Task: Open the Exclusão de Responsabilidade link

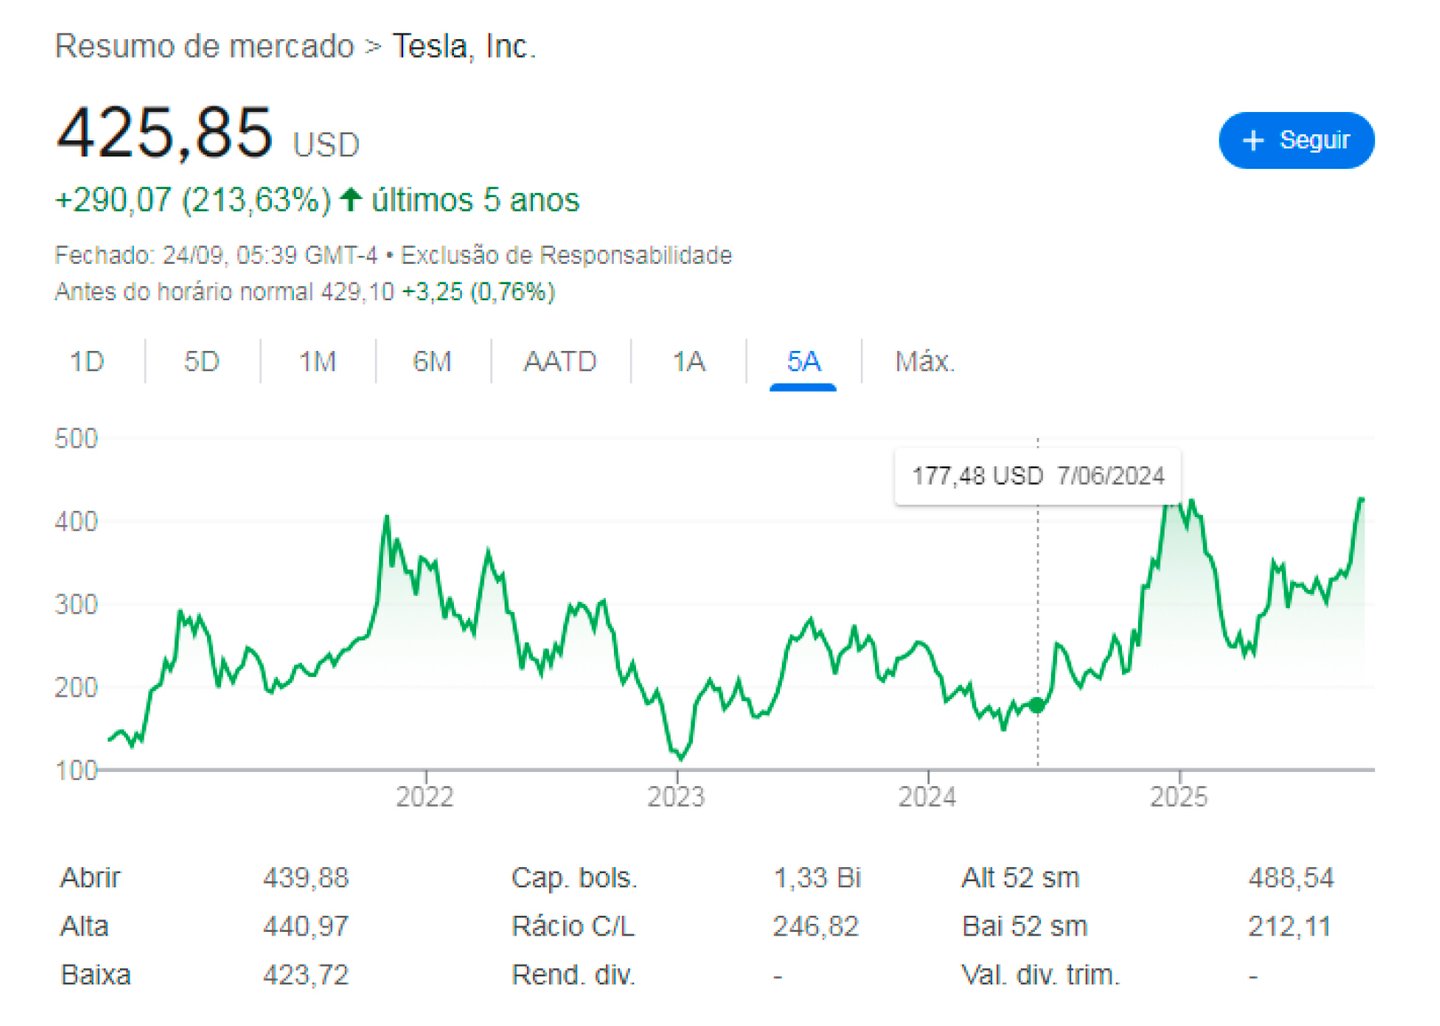Action: click(x=566, y=255)
